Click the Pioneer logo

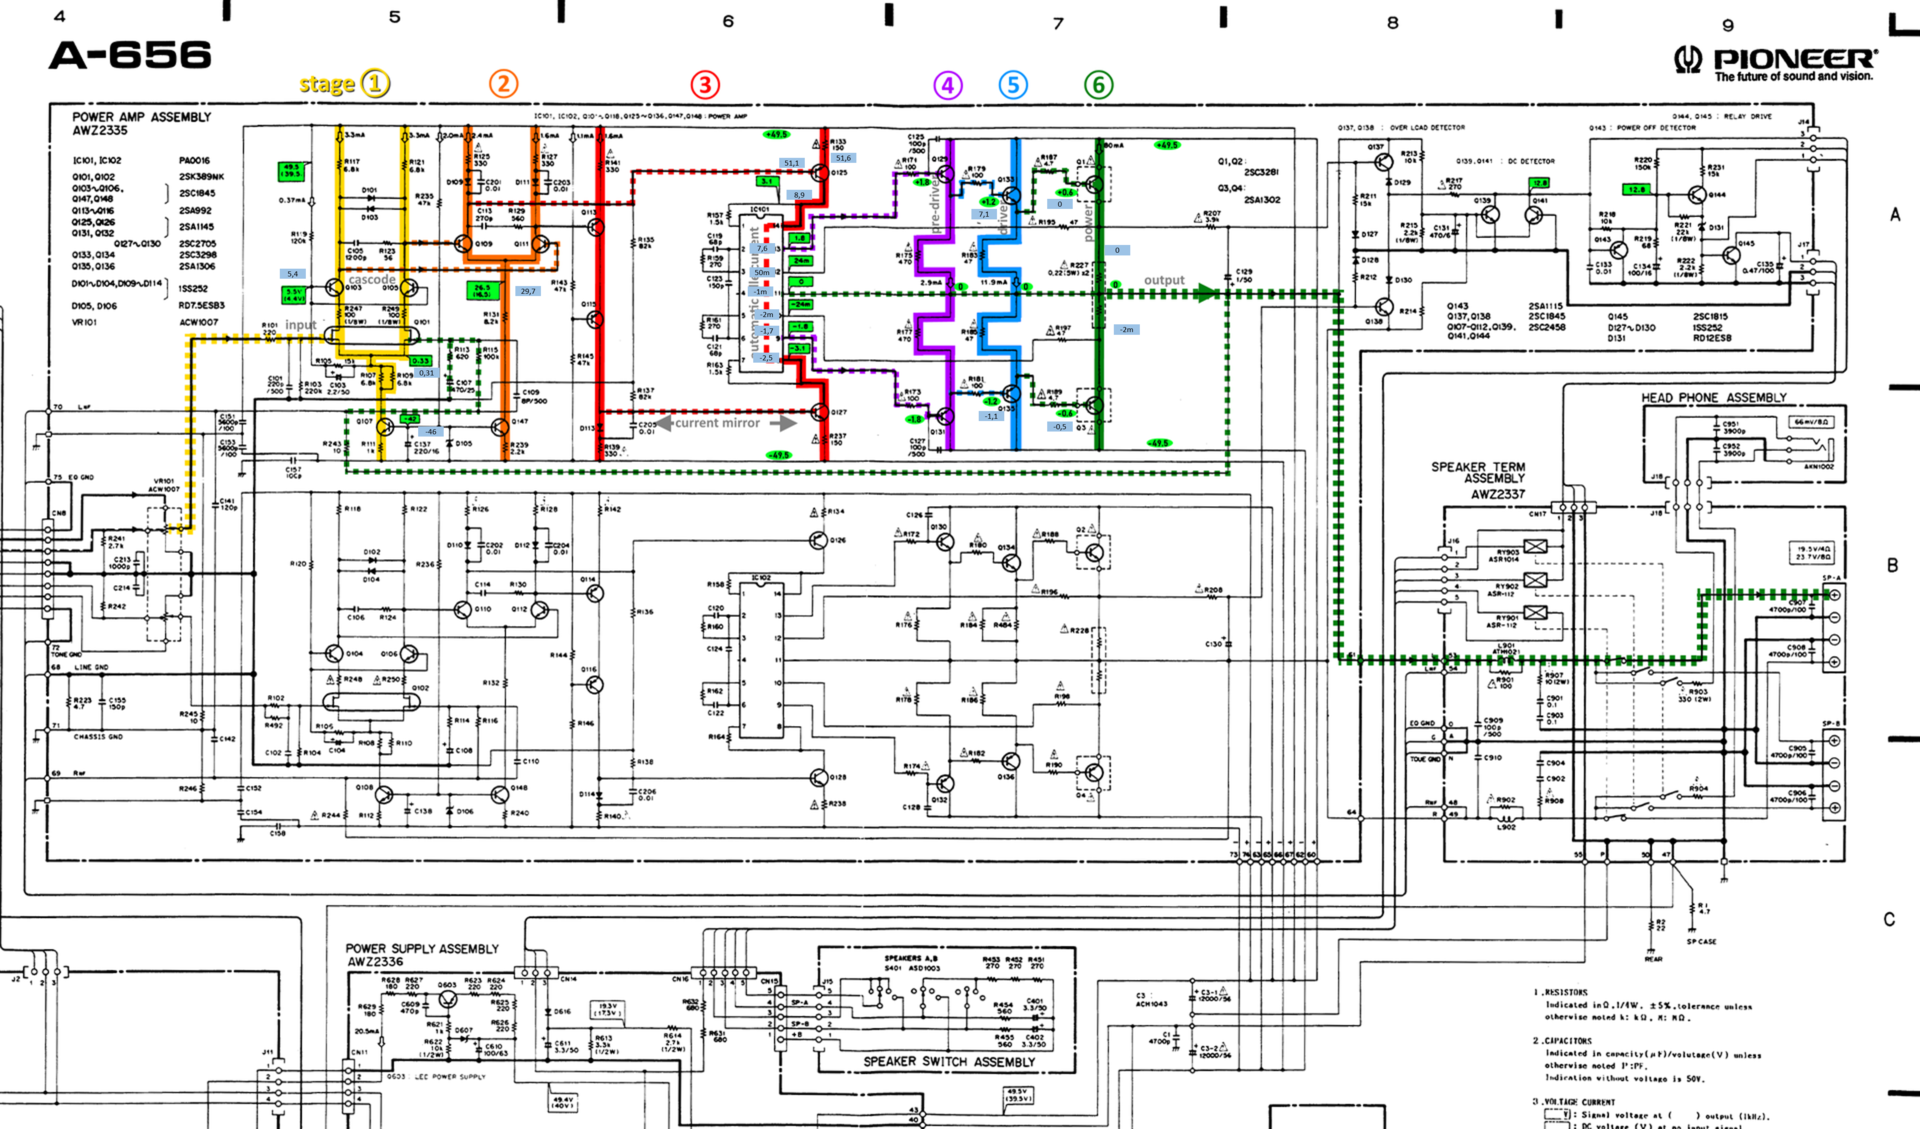tap(1776, 64)
